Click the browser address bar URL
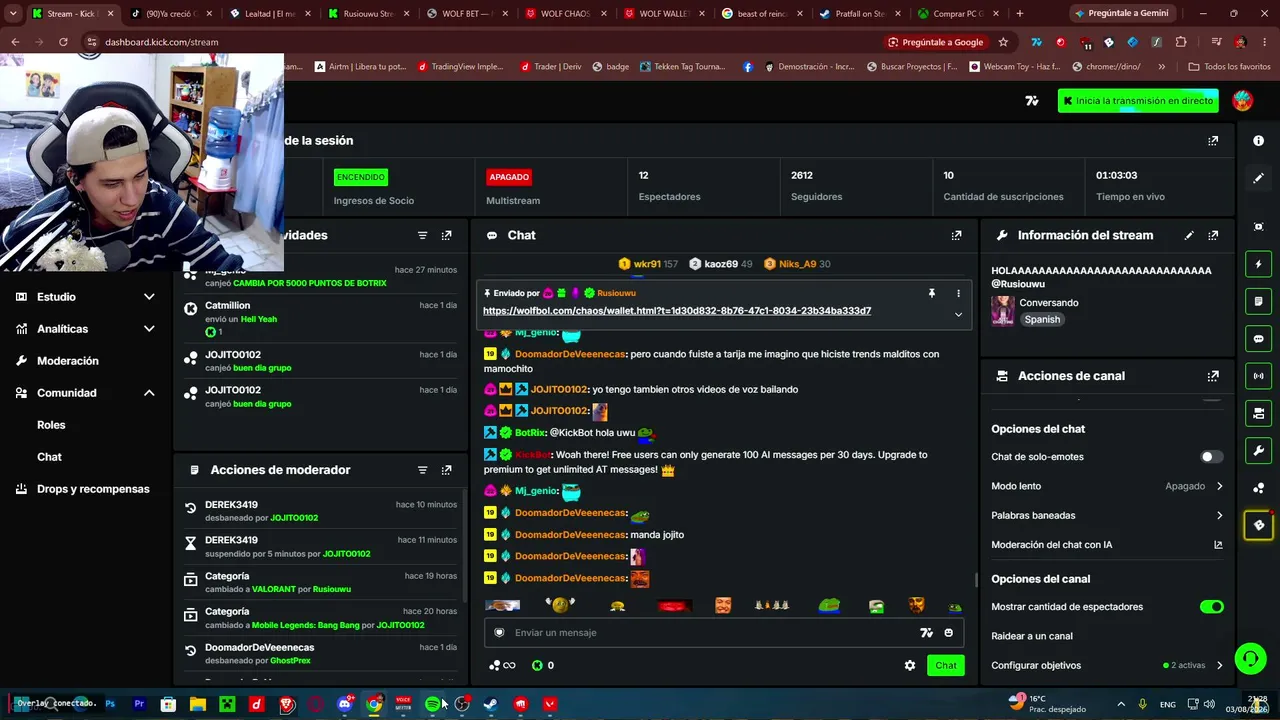 coord(161,42)
